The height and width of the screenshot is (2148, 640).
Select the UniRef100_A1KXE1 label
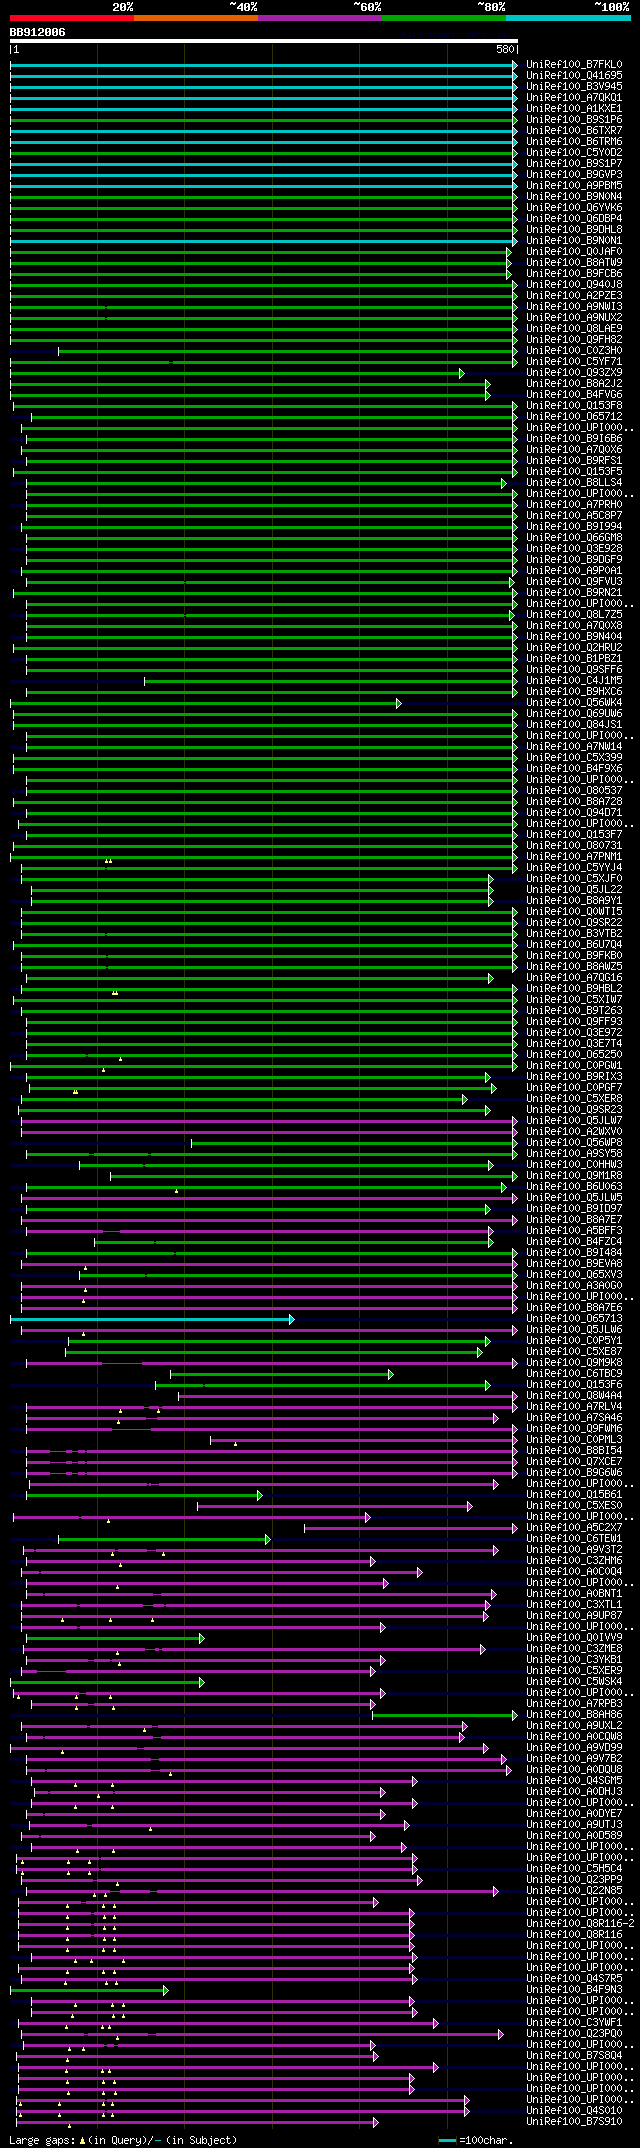tap(574, 109)
